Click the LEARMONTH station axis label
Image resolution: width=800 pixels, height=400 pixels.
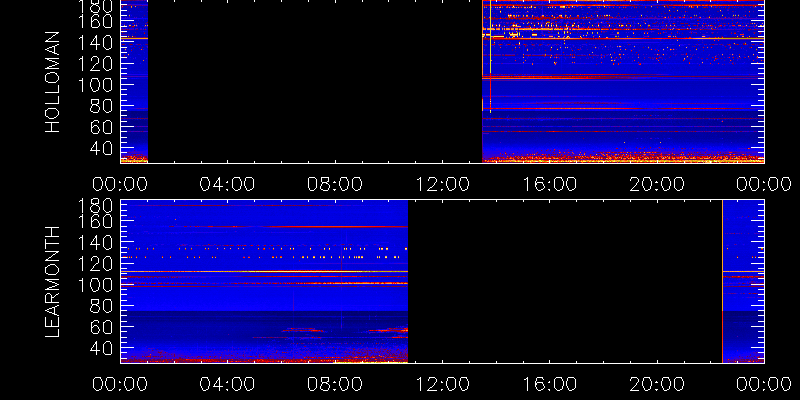coord(53,281)
